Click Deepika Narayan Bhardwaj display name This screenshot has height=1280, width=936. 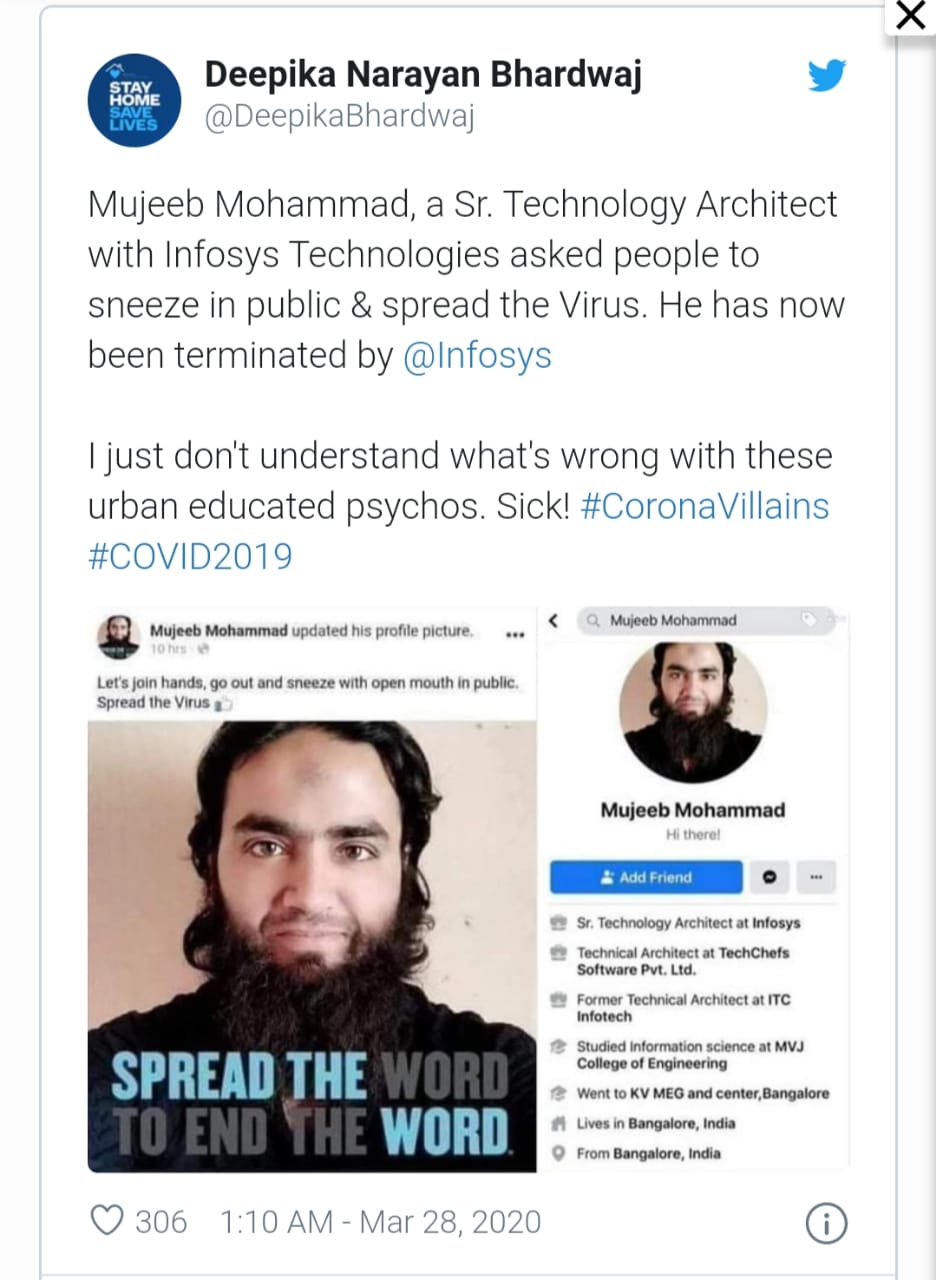click(423, 75)
